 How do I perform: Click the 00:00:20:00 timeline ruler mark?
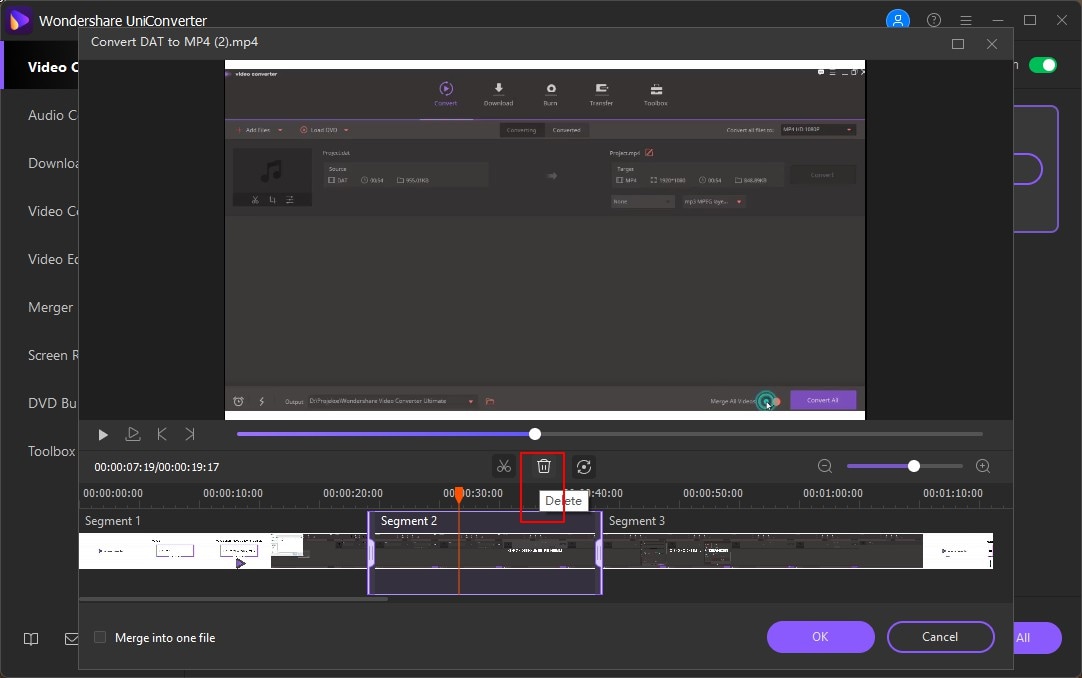tap(353, 493)
